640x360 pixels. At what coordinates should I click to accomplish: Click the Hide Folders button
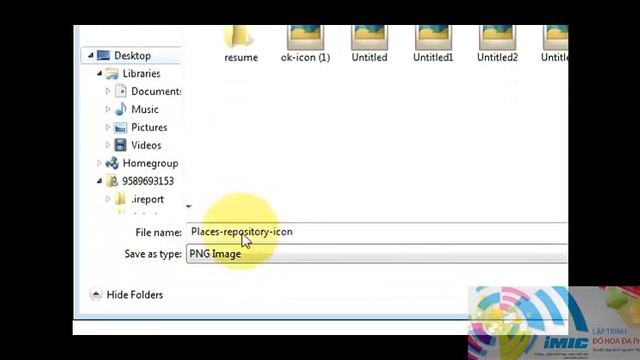[126, 294]
